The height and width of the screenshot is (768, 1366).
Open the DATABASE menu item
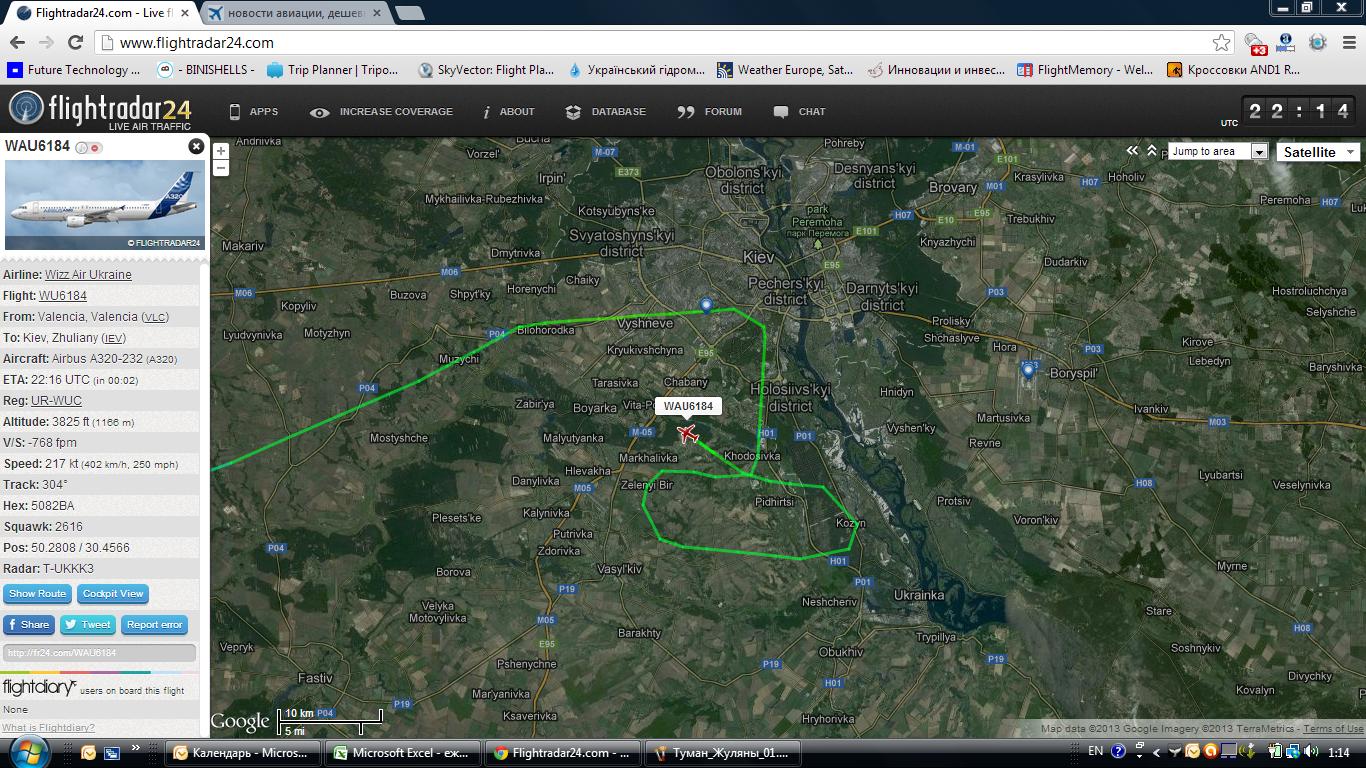coord(606,112)
